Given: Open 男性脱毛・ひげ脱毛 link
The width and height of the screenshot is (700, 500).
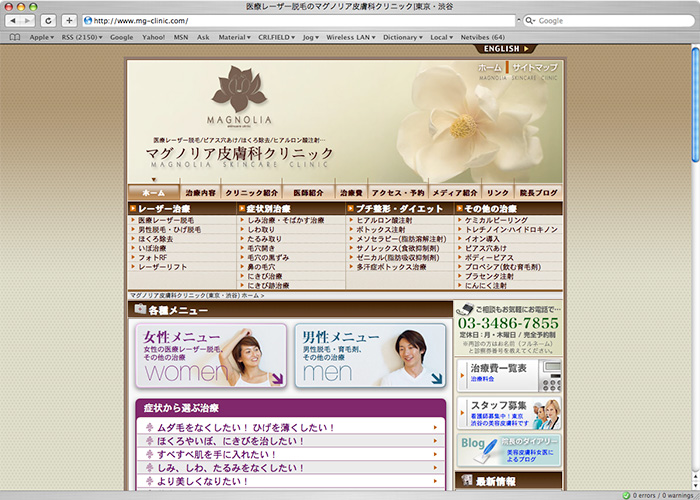Looking at the screenshot, I should tap(170, 229).
